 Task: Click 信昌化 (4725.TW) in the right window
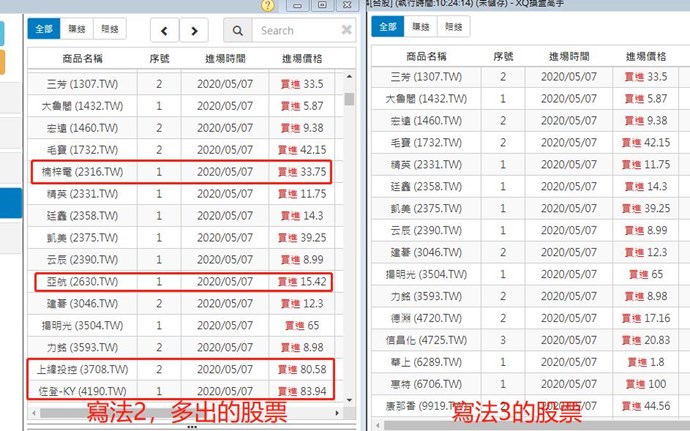tap(426, 340)
